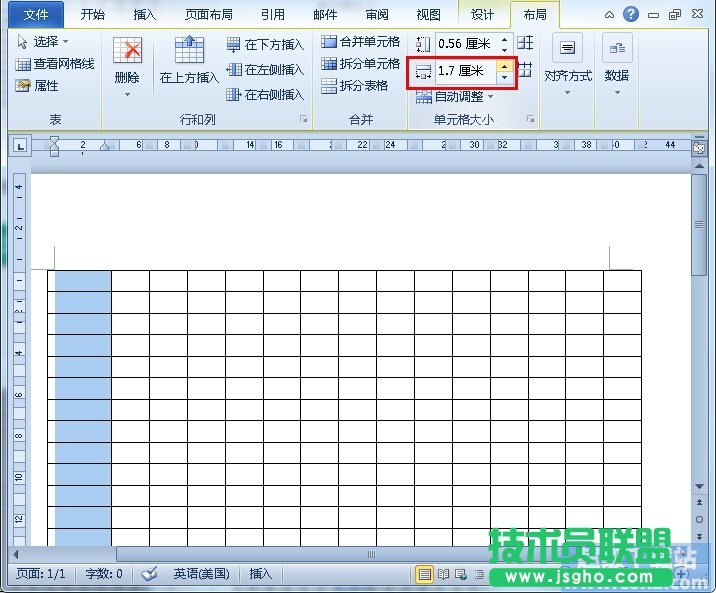Insert row below with 在下方插入
This screenshot has width=716, height=593.
(264, 45)
